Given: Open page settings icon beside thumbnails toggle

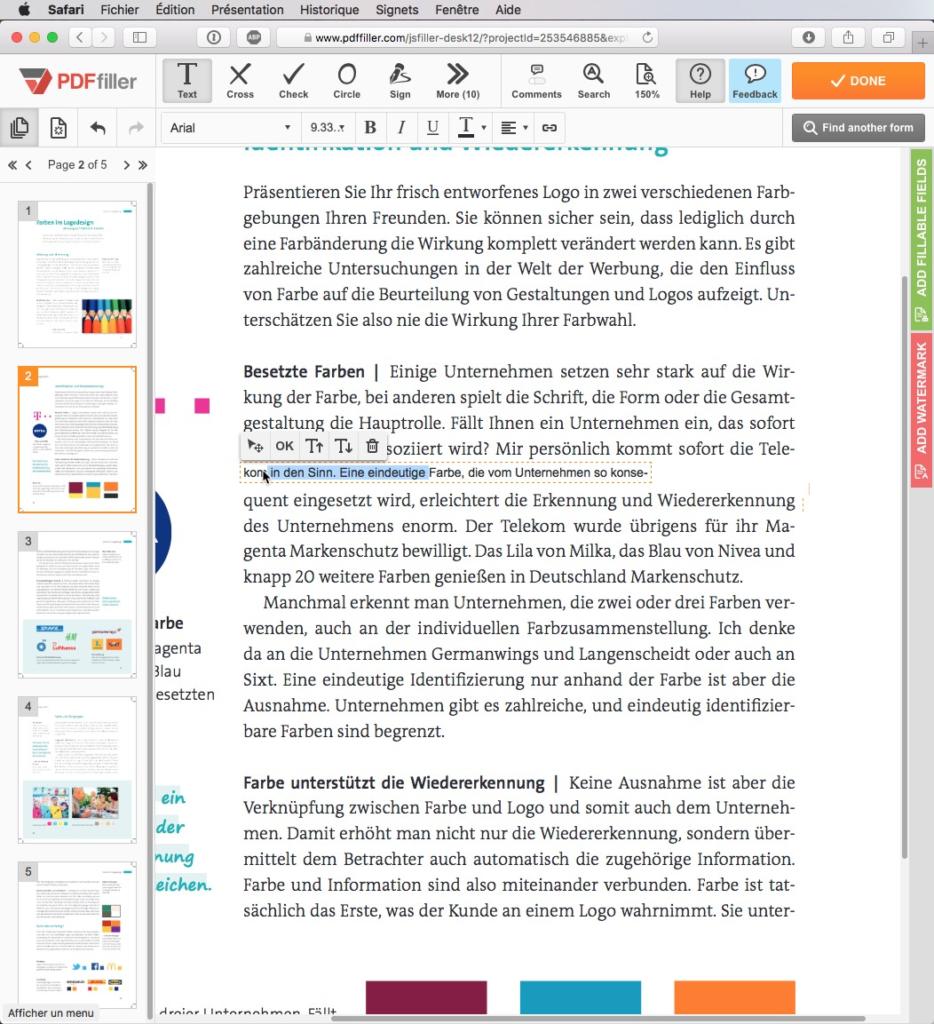Looking at the screenshot, I should [58, 127].
